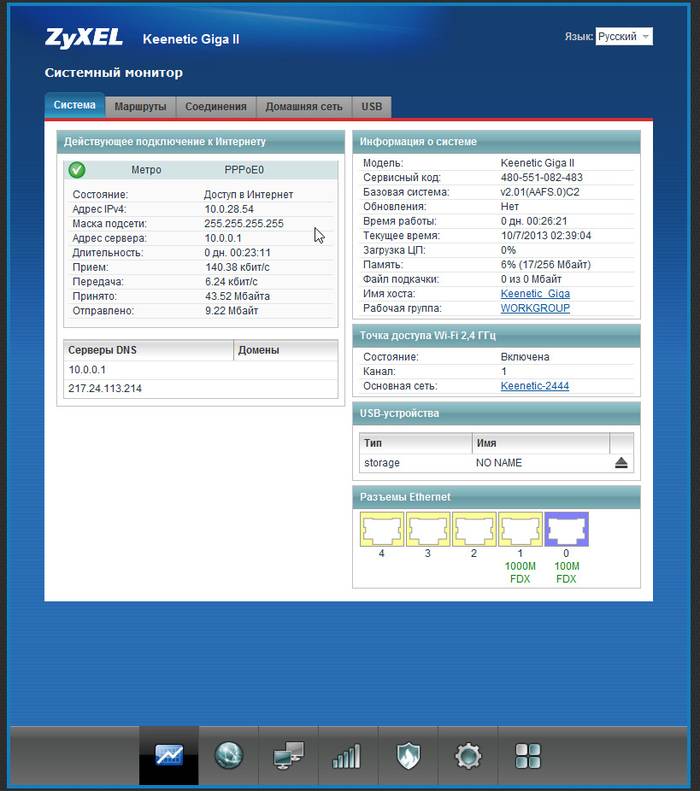The height and width of the screenshot is (791, 700).
Task: Open the Security shield flame icon
Action: [x=408, y=755]
